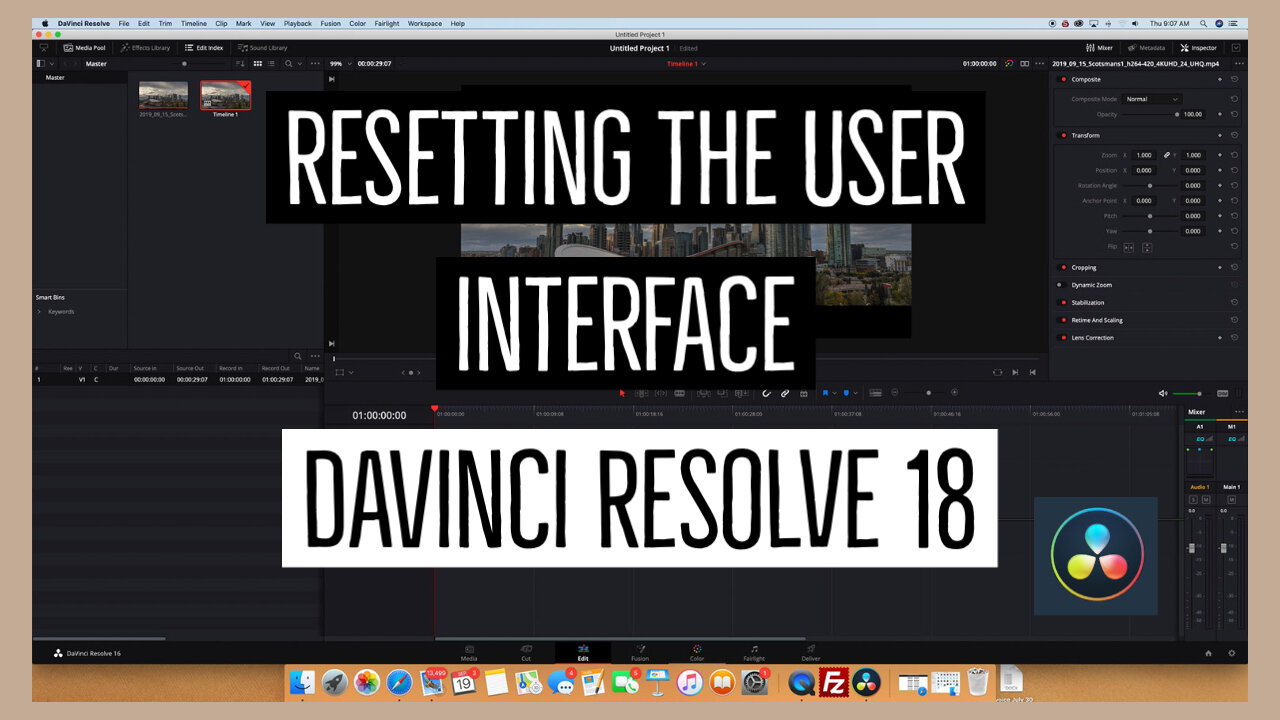
Task: Click the blue flag icon in timeline toolbar
Action: 826,393
